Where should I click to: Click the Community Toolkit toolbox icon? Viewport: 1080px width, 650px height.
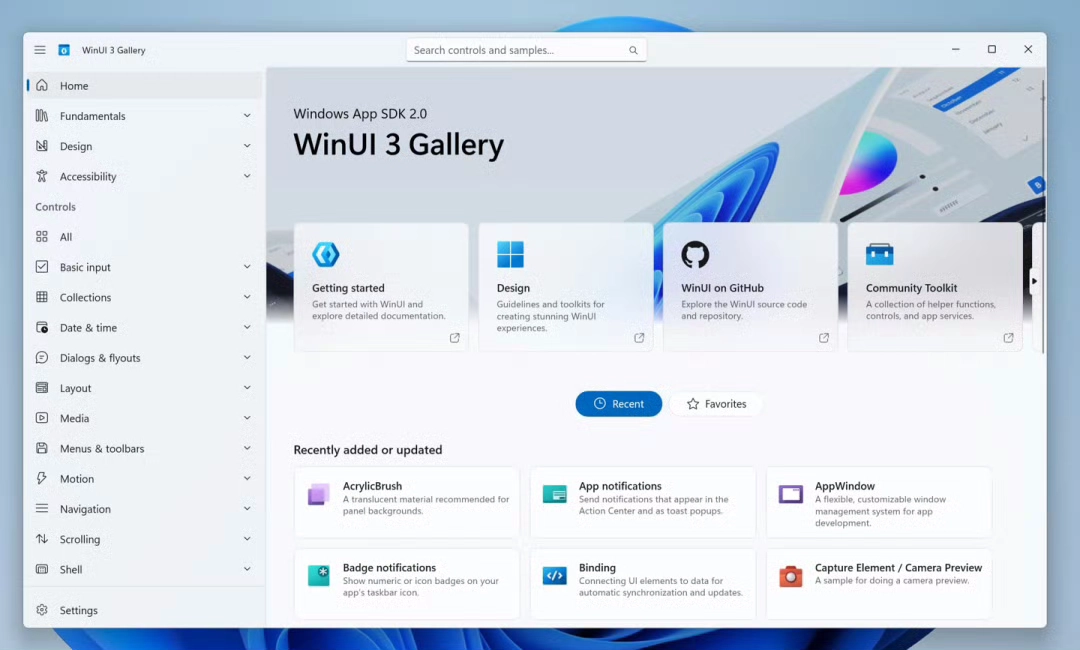pyautogui.click(x=880, y=254)
